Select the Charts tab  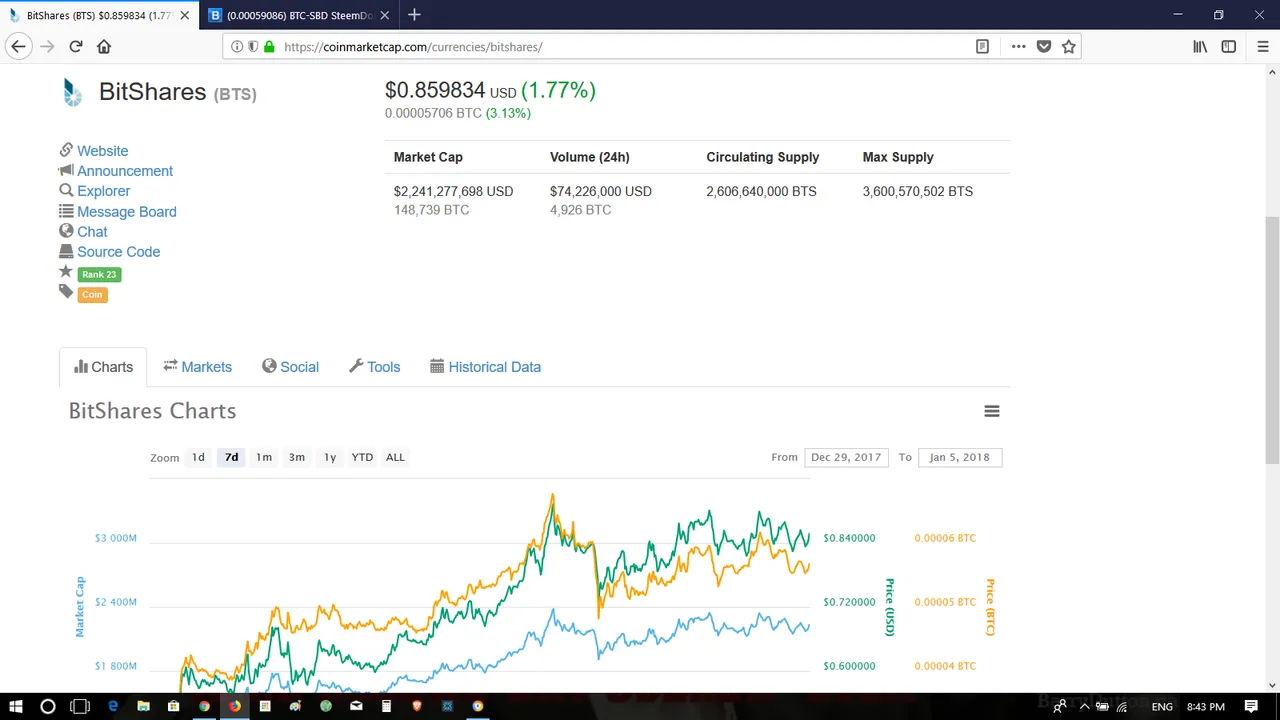click(103, 367)
